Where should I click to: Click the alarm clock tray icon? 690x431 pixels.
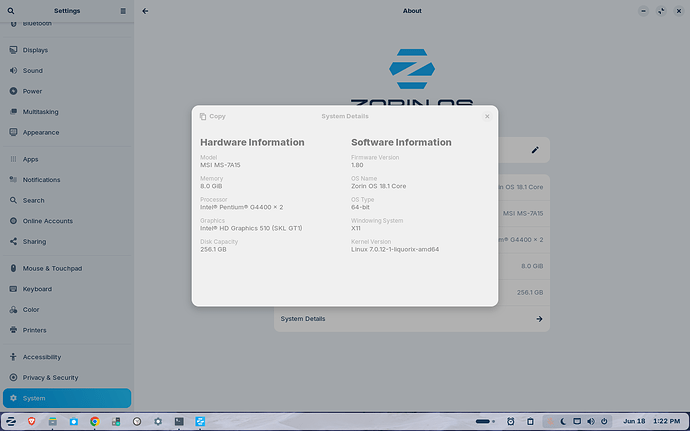click(510, 422)
